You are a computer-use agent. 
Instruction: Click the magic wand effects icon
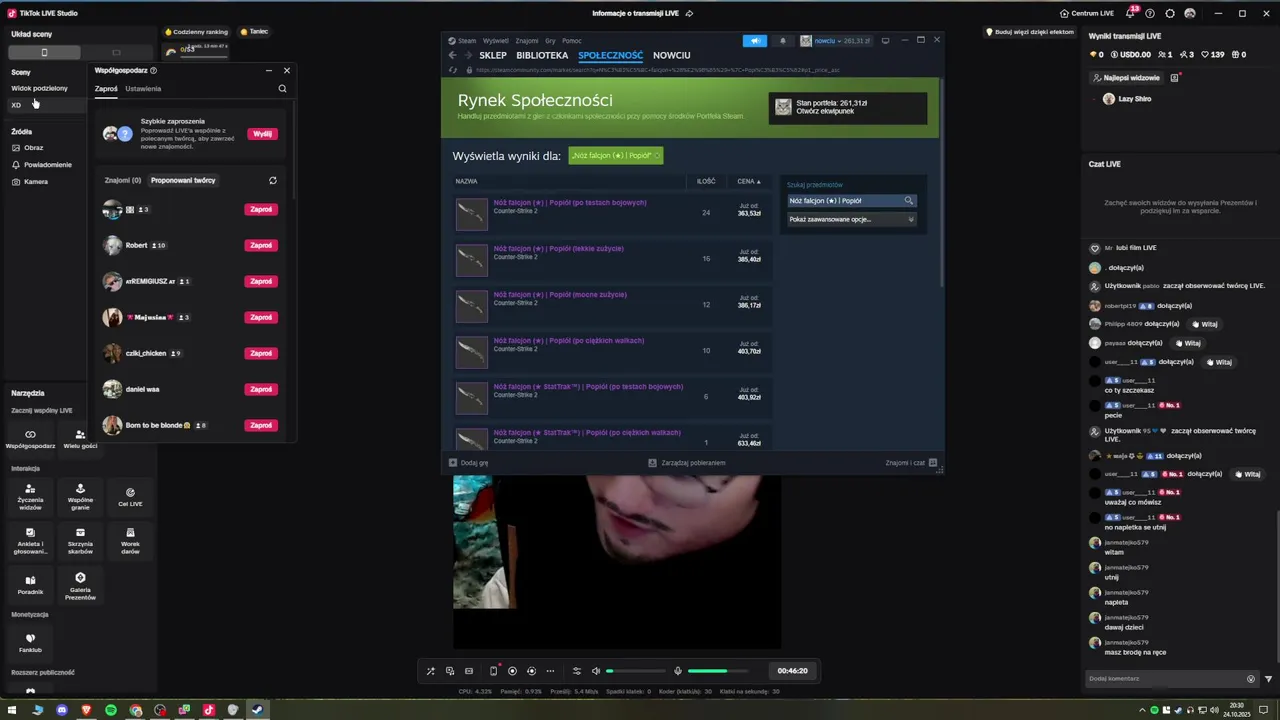point(431,671)
